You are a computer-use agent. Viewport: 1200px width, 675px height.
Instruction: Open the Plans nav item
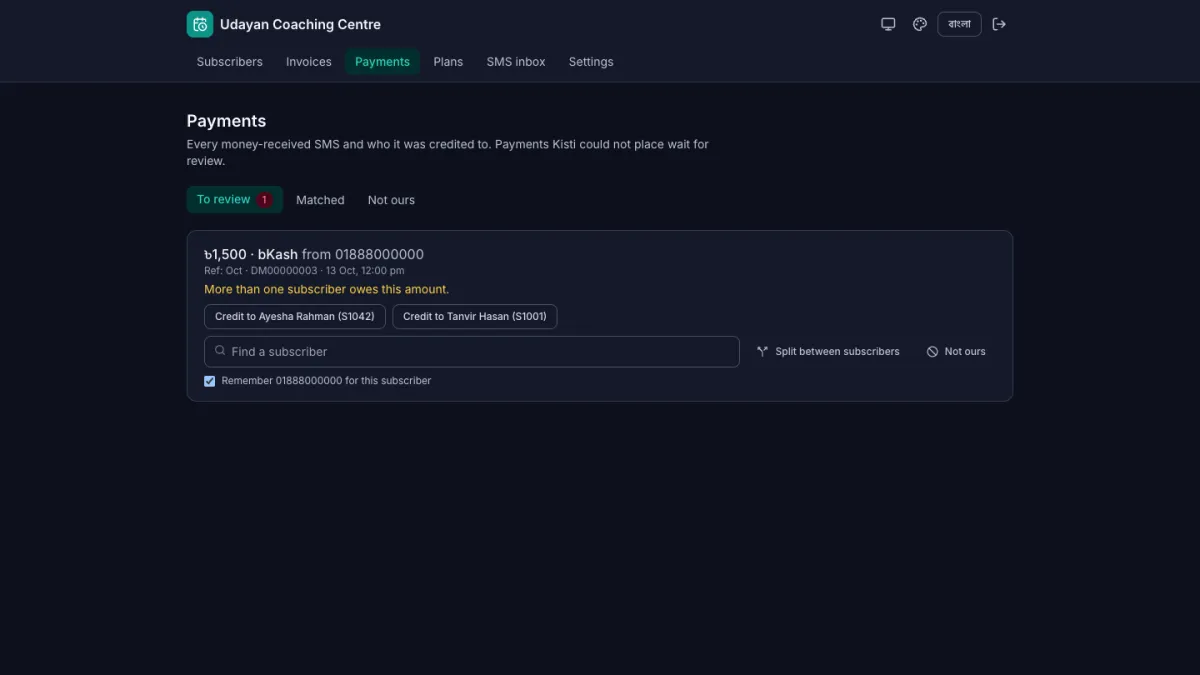[x=448, y=62]
